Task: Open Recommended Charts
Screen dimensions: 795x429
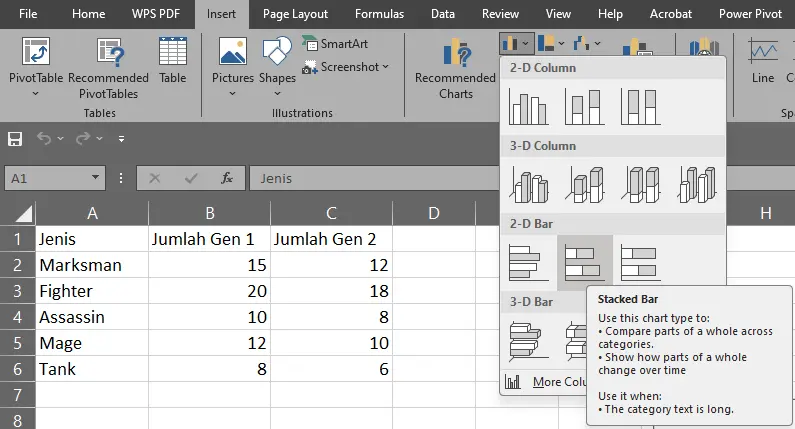Action: pyautogui.click(x=455, y=68)
